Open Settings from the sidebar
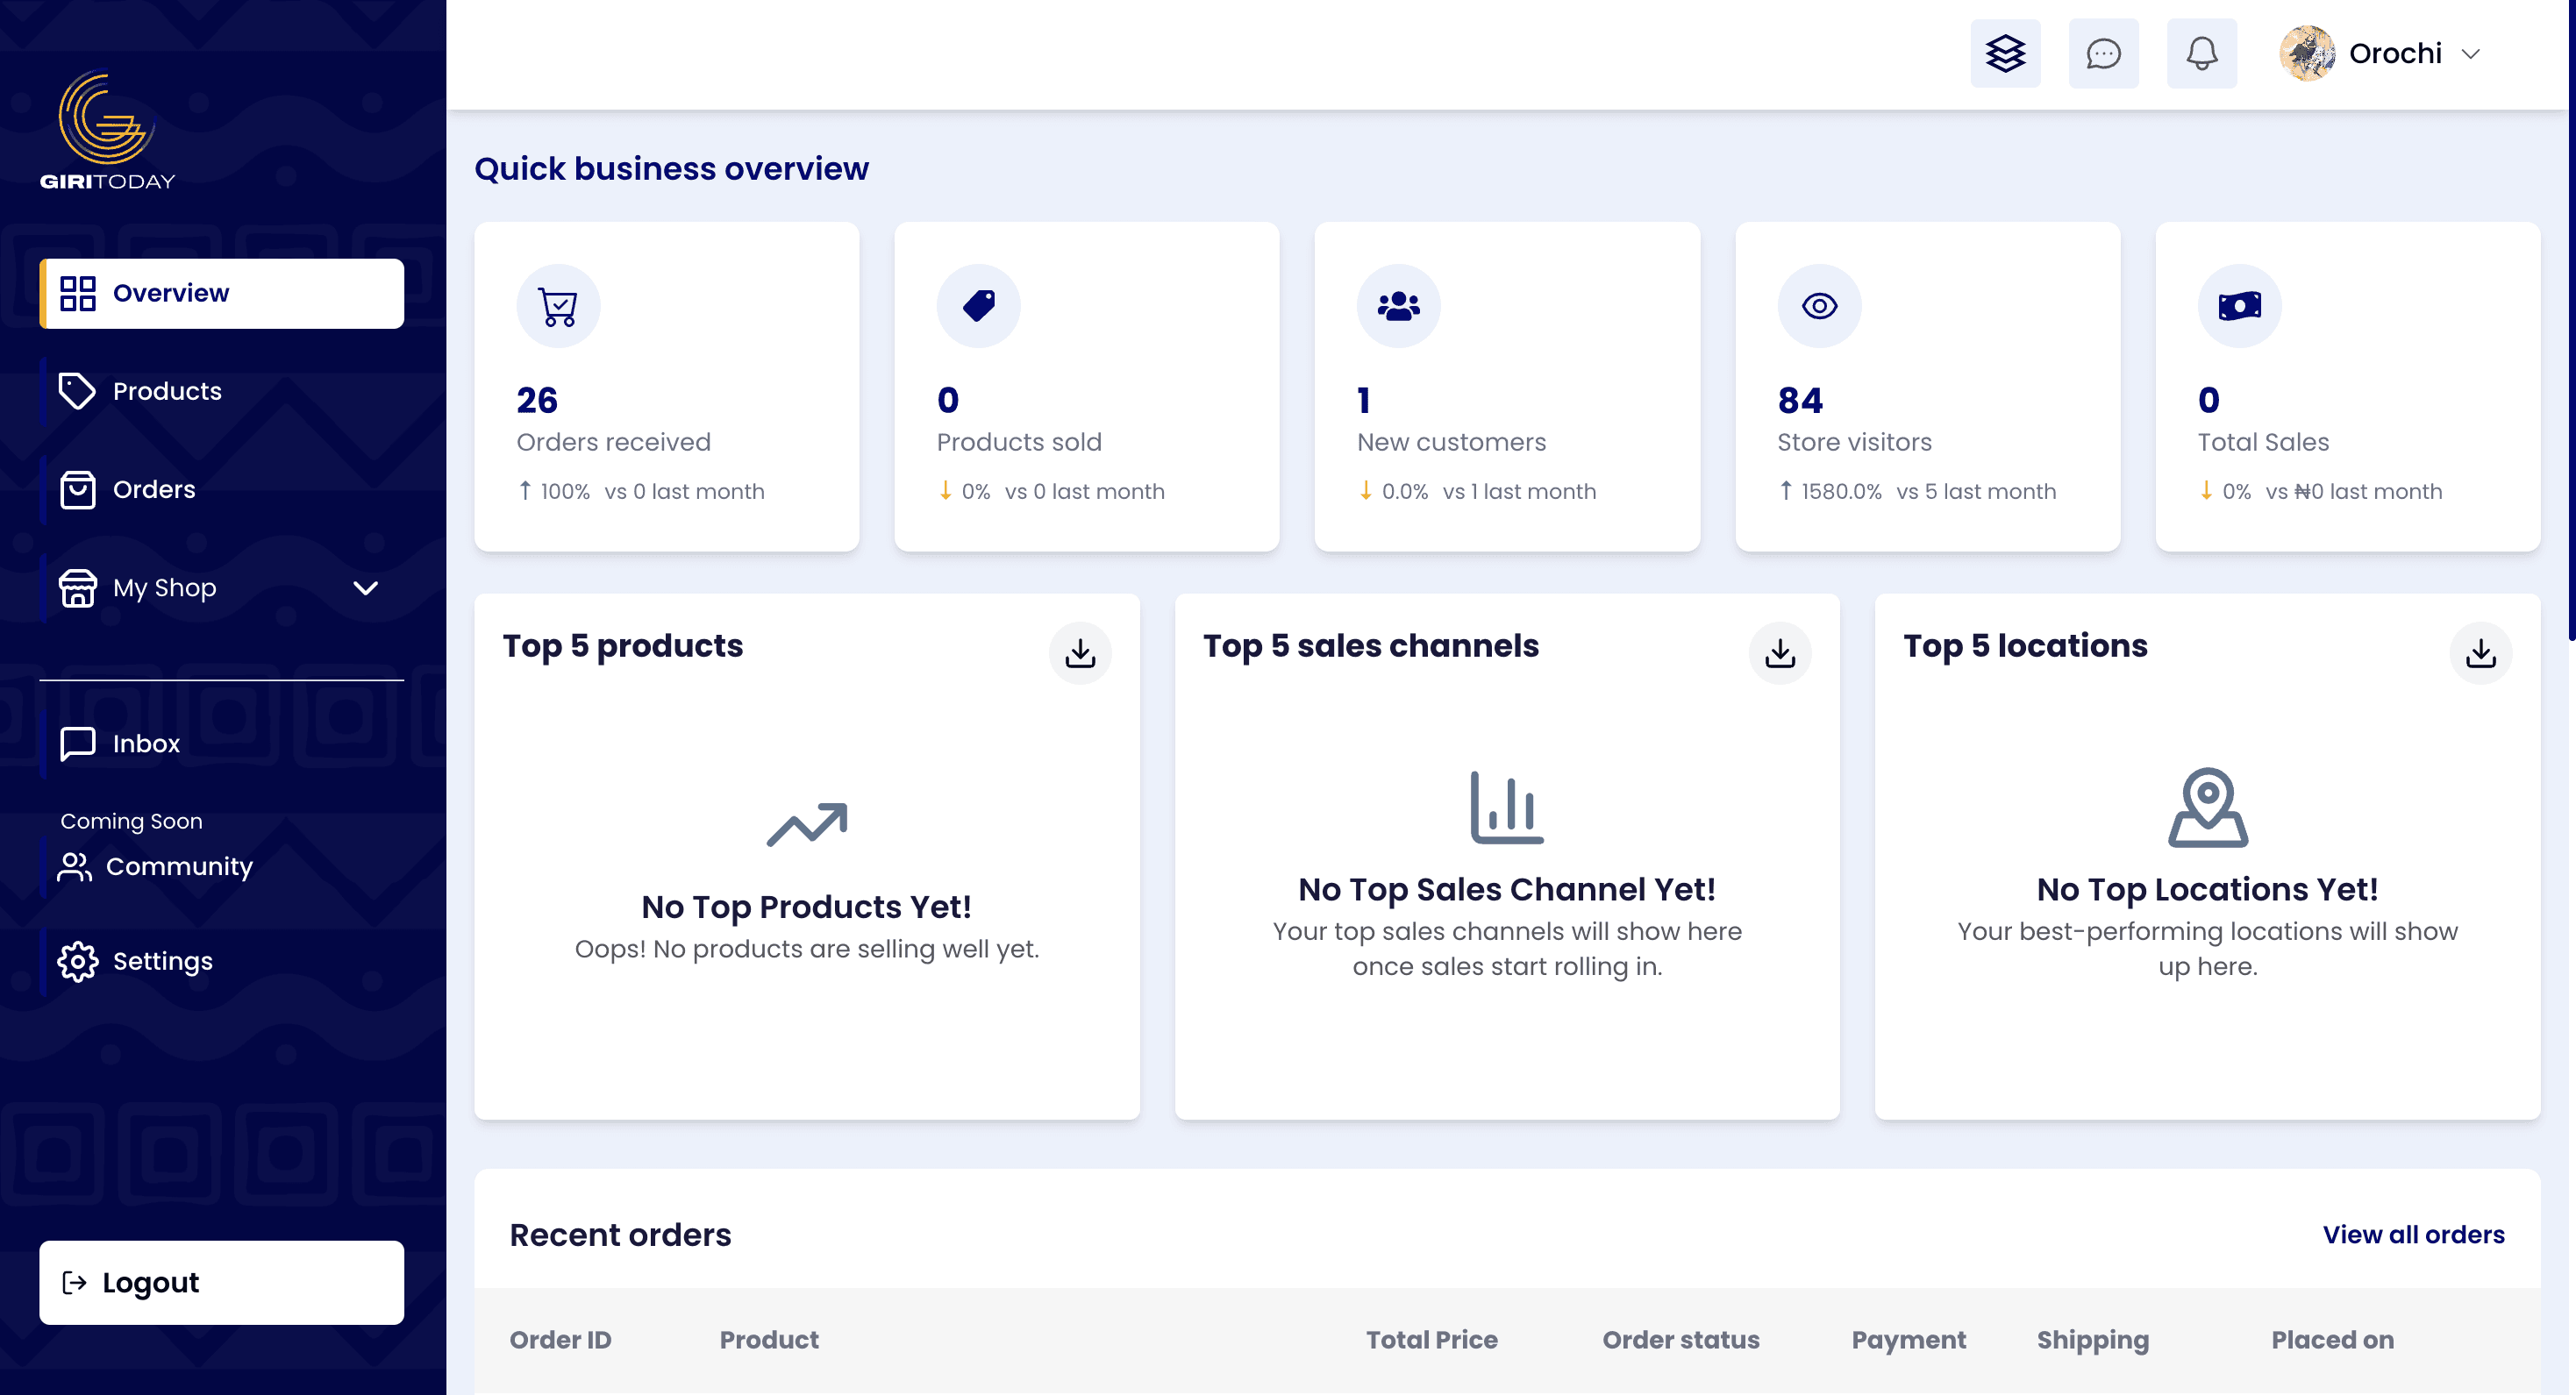The width and height of the screenshot is (2576, 1395). (221, 961)
